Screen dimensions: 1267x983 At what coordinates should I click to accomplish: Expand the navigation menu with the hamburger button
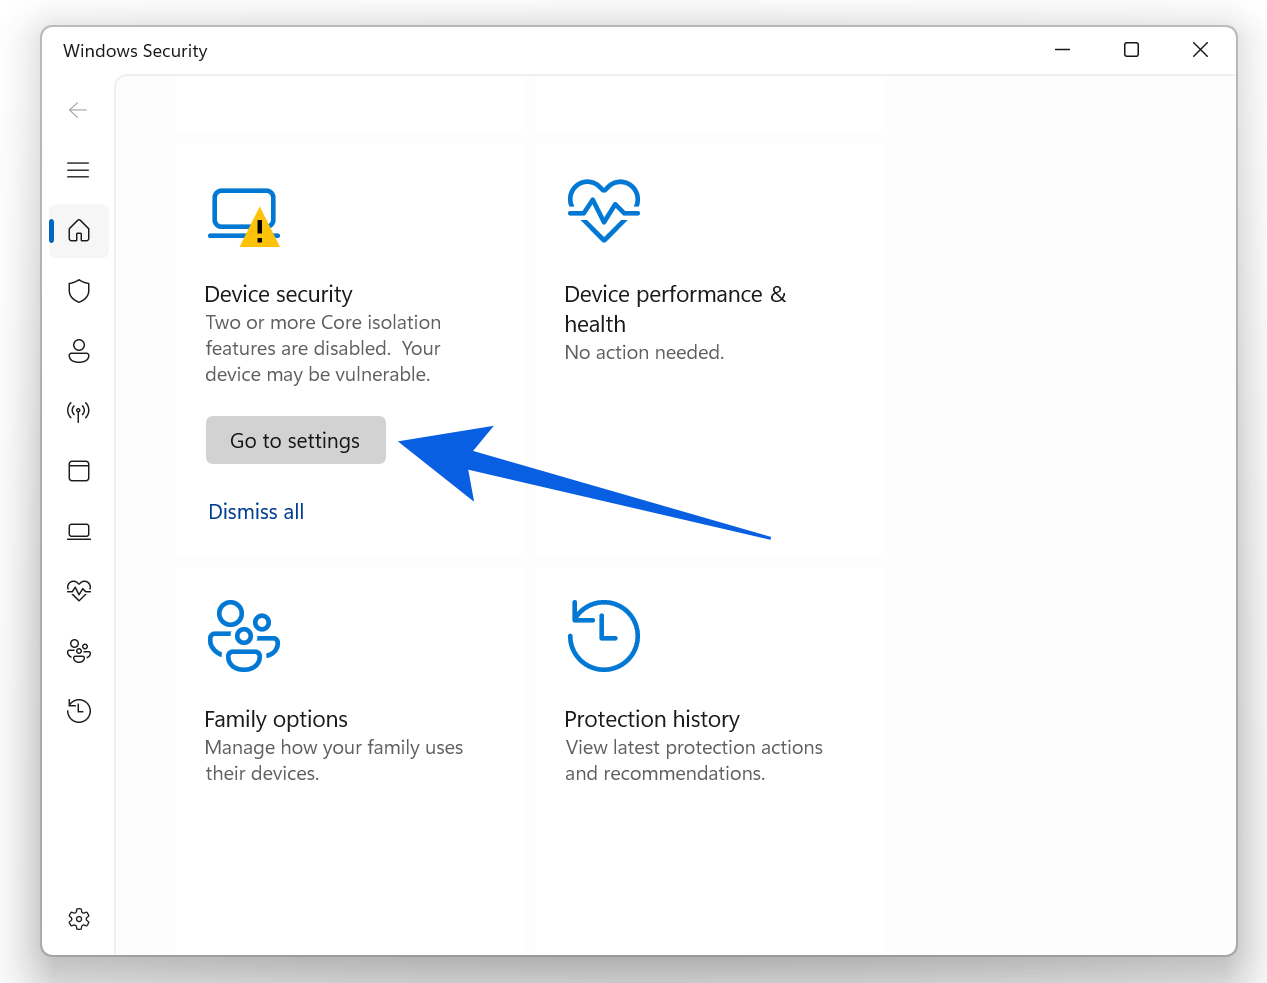(x=78, y=170)
